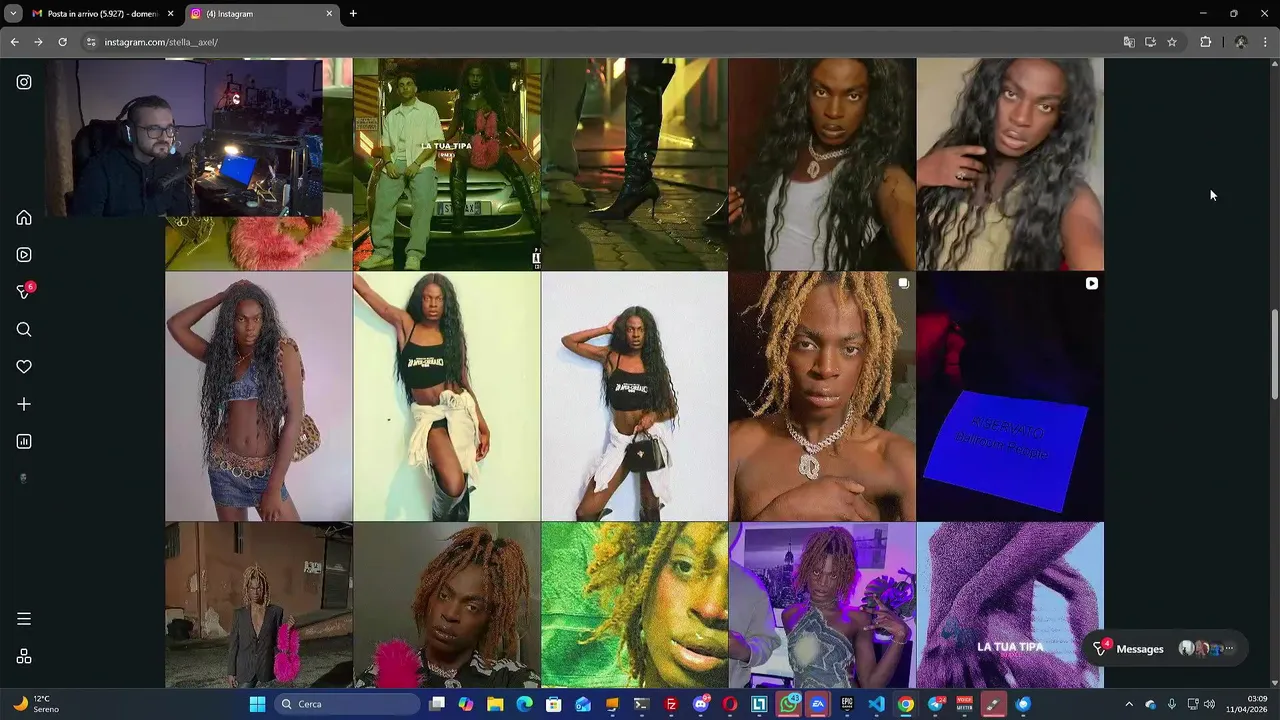Open direct messages icon with red badge

[25, 291]
